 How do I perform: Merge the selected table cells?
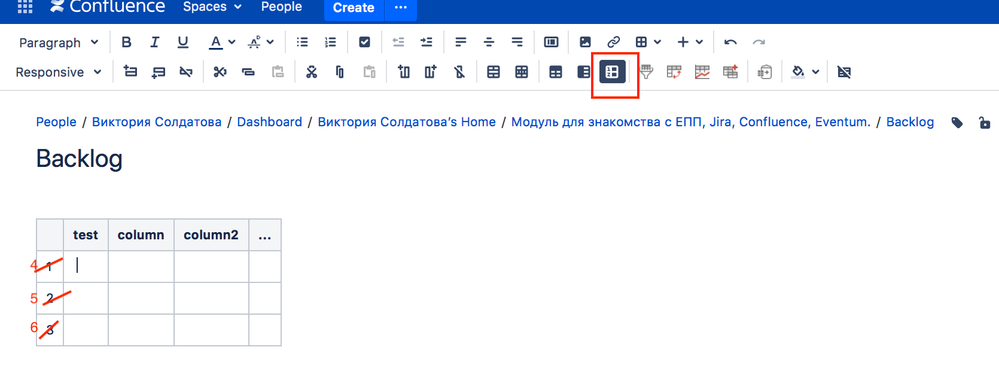(493, 72)
